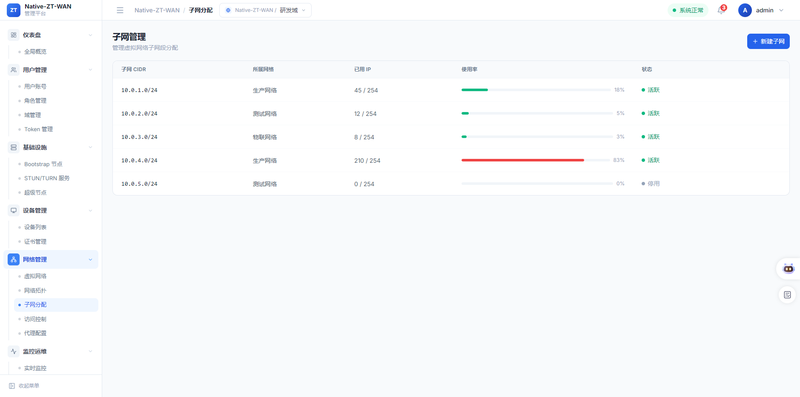This screenshot has height=397, width=800.
Task: Click the 物联网络 network cell
Action: [265, 137]
